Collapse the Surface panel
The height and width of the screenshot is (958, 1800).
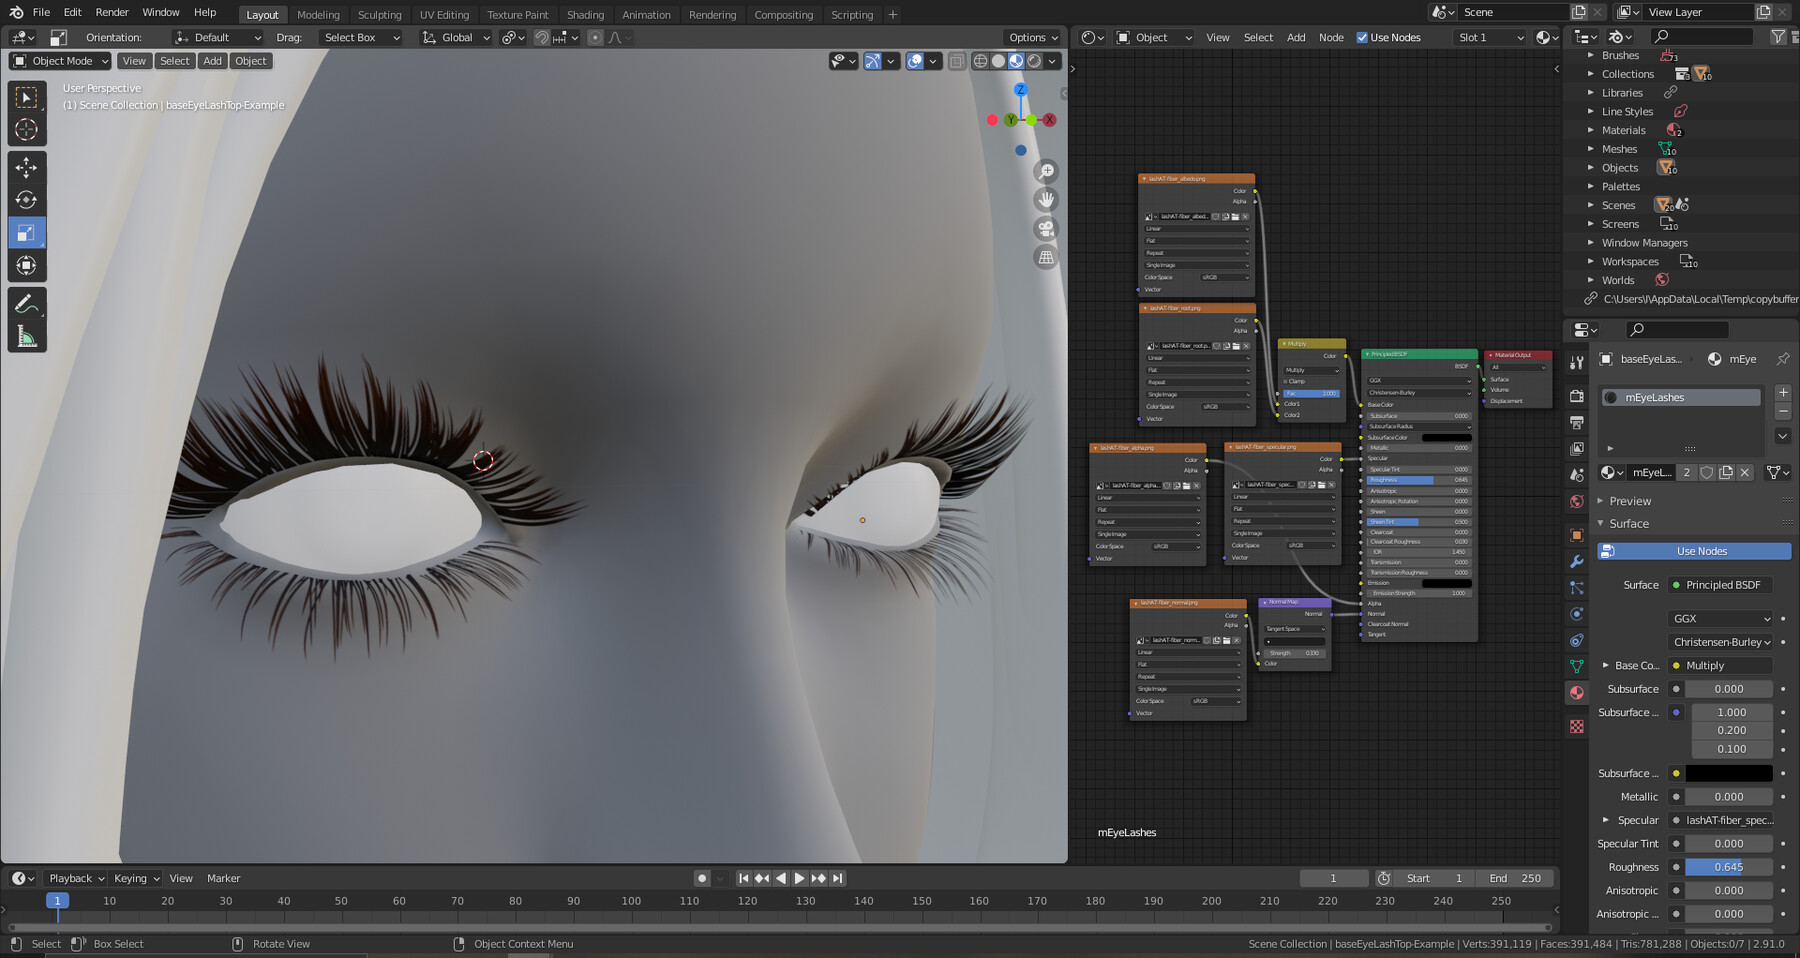(1628, 524)
